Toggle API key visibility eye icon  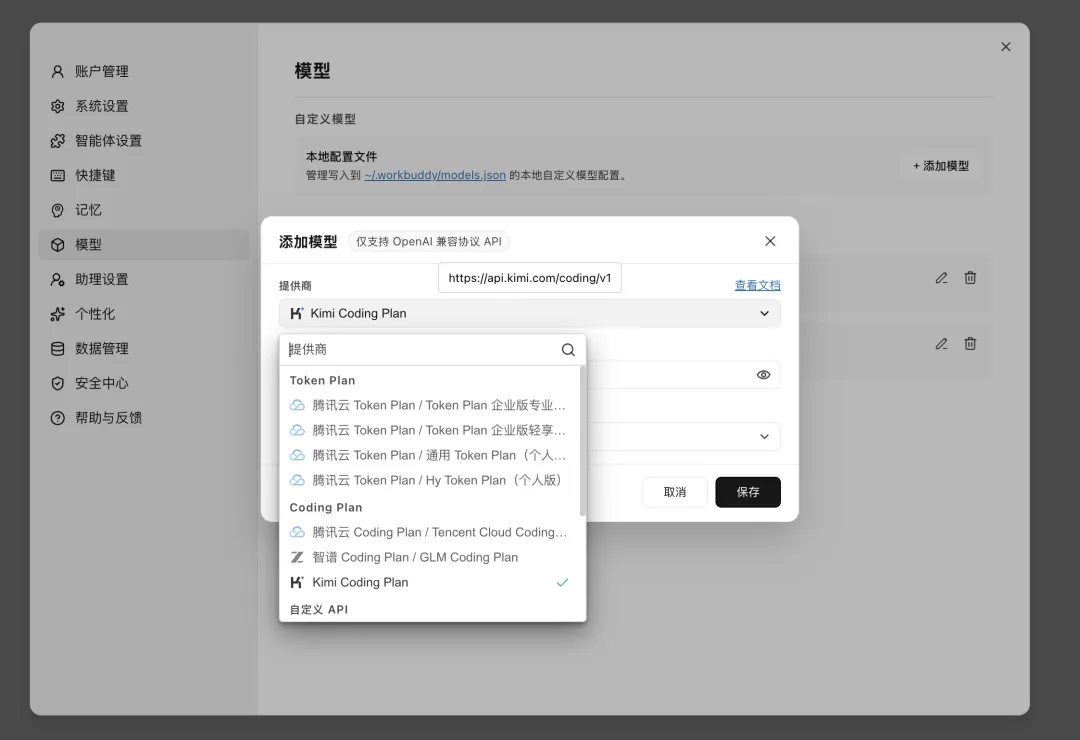(x=763, y=375)
